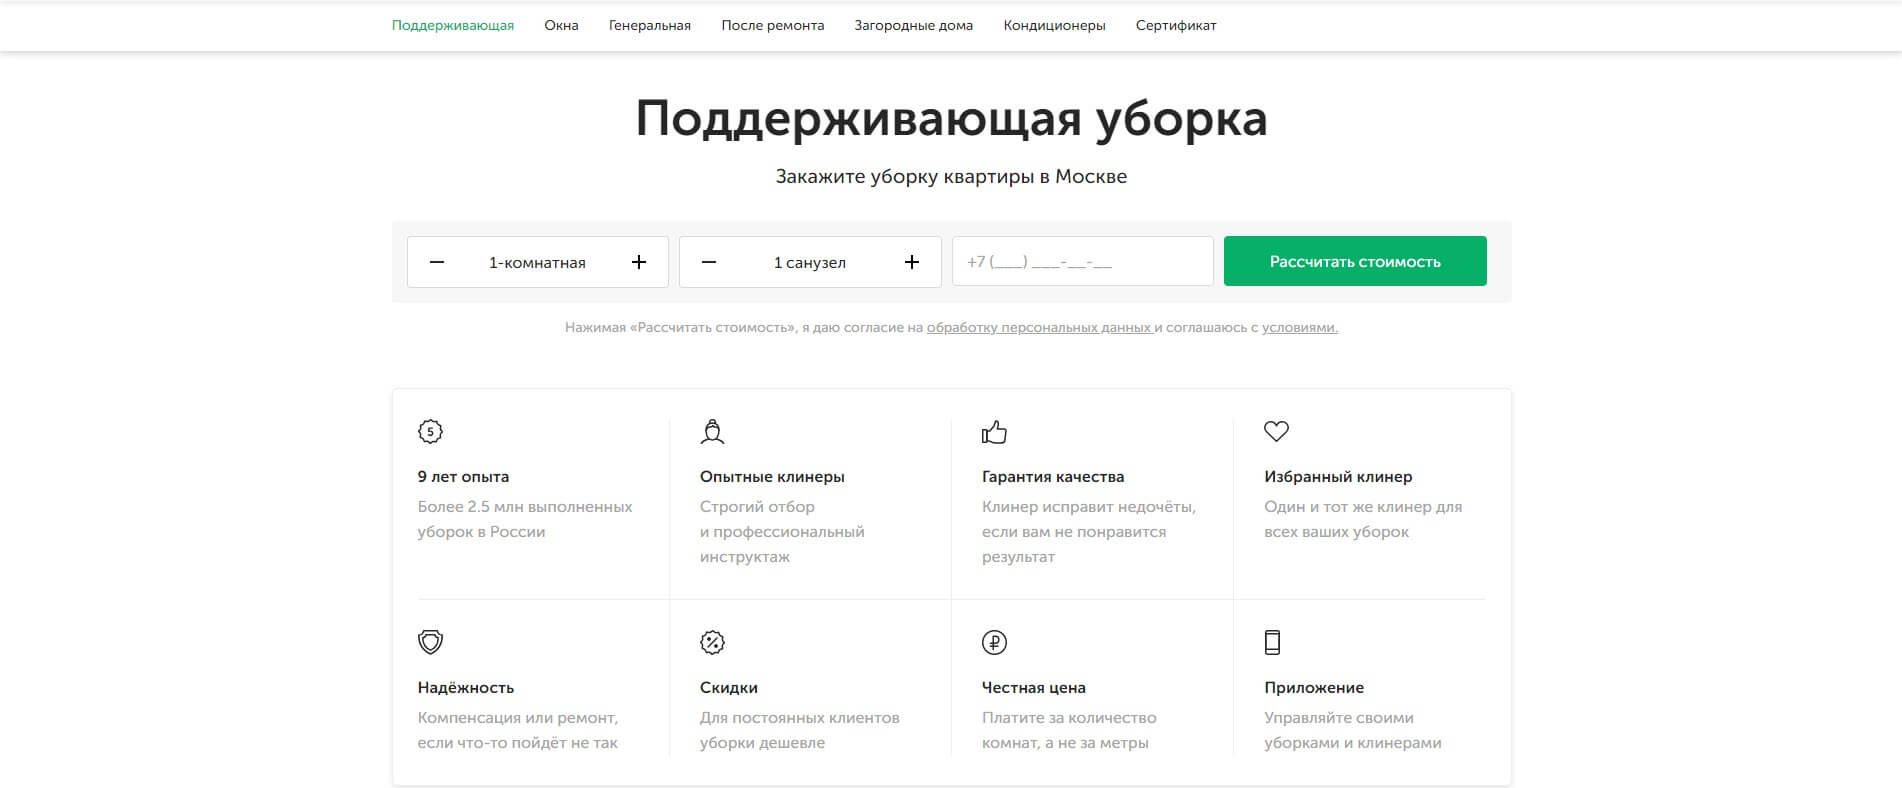Click the Надёжность title
1902x788 pixels.
pyautogui.click(x=466, y=688)
